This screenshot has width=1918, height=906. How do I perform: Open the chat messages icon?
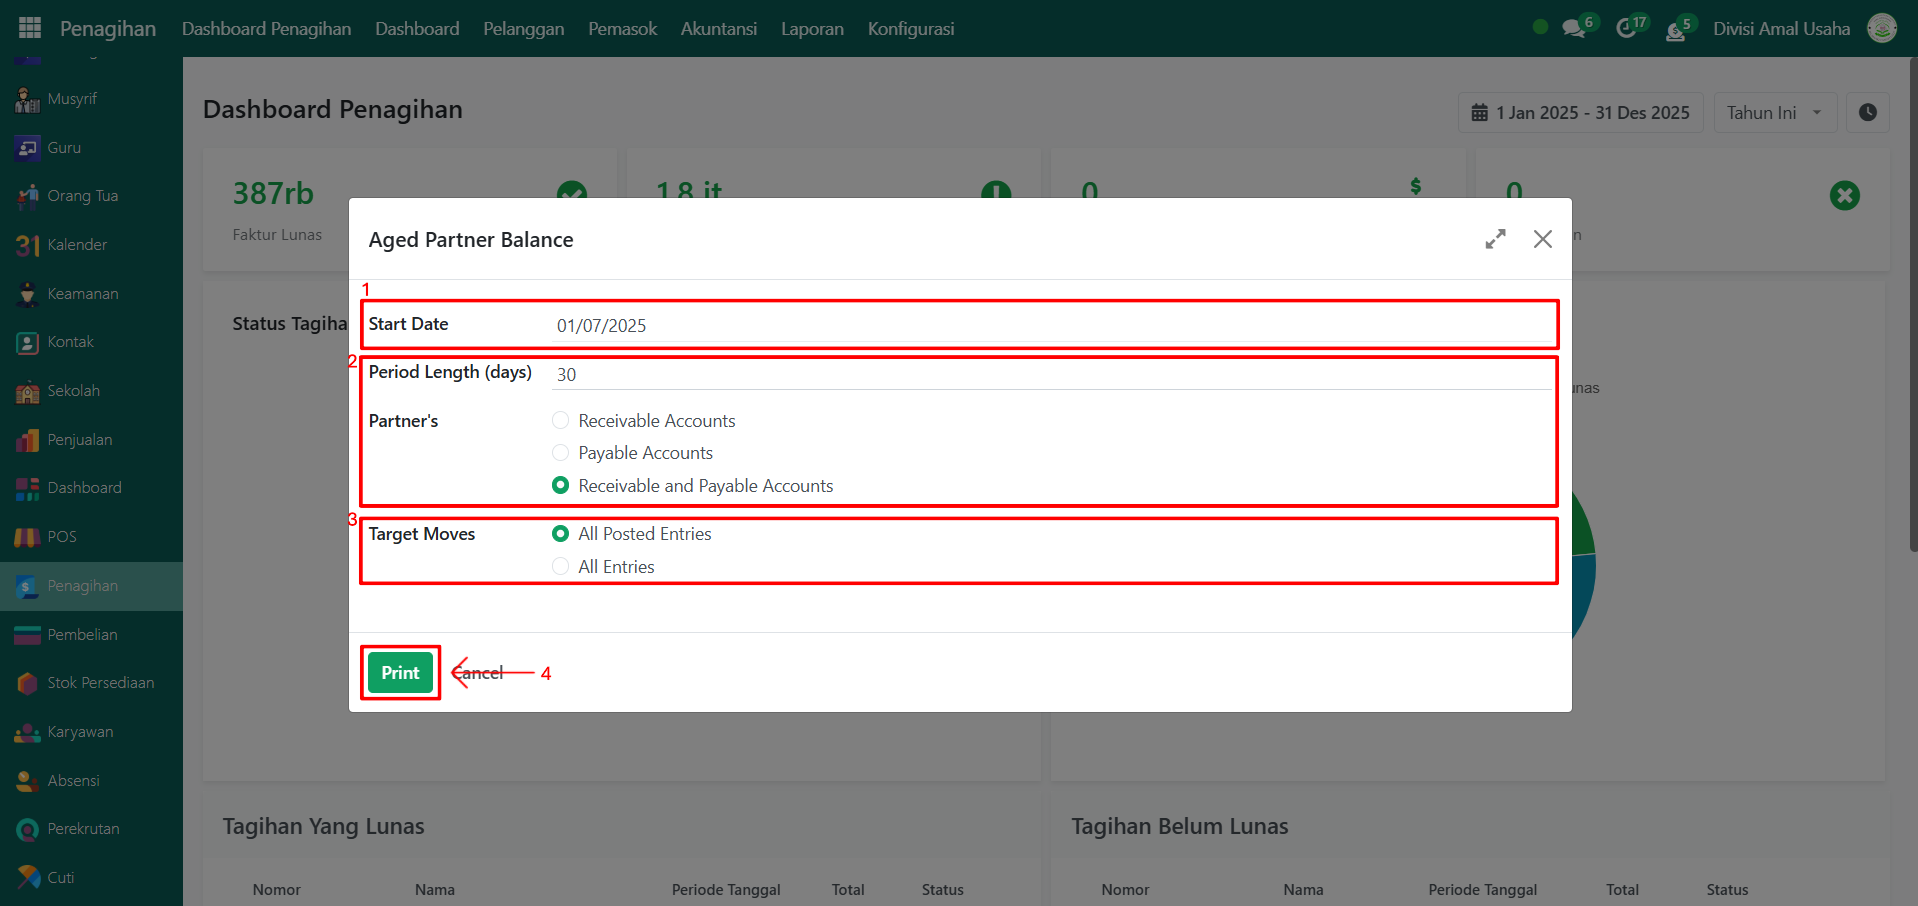(1574, 29)
